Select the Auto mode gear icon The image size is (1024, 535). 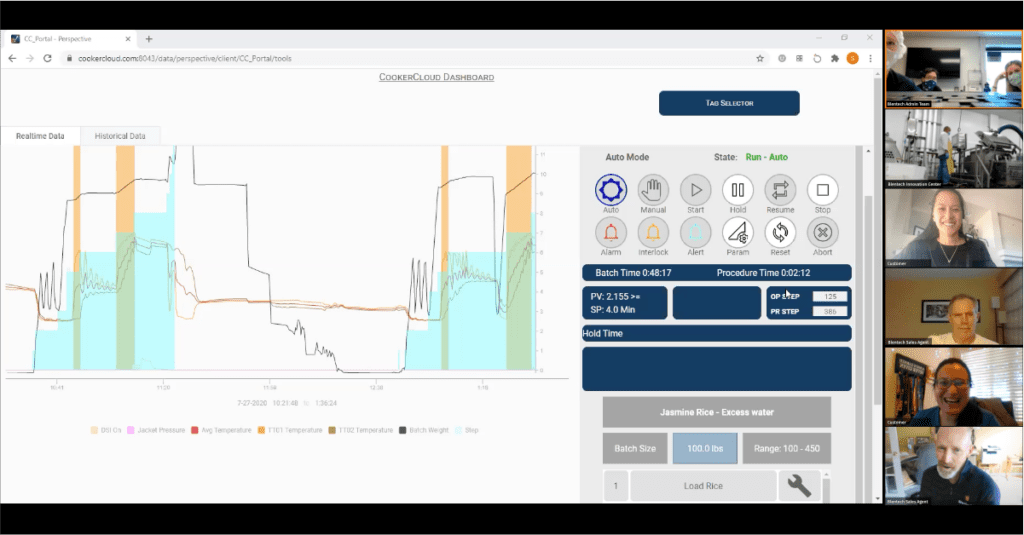[x=611, y=189]
